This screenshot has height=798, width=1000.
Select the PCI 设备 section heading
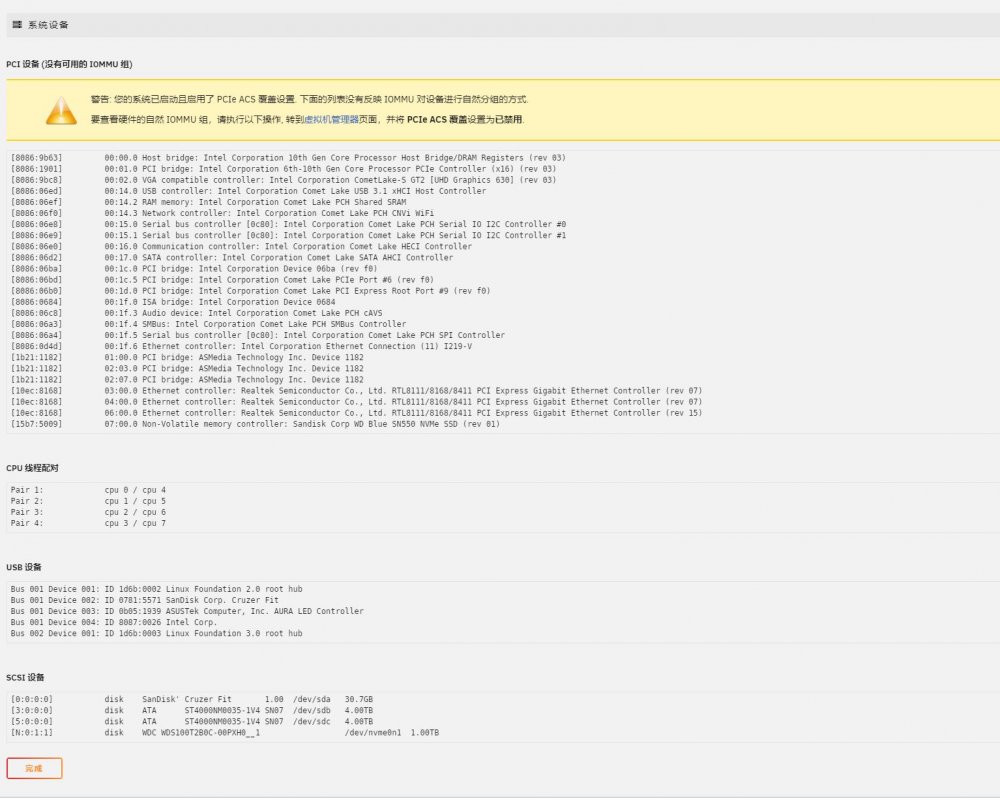[70, 64]
